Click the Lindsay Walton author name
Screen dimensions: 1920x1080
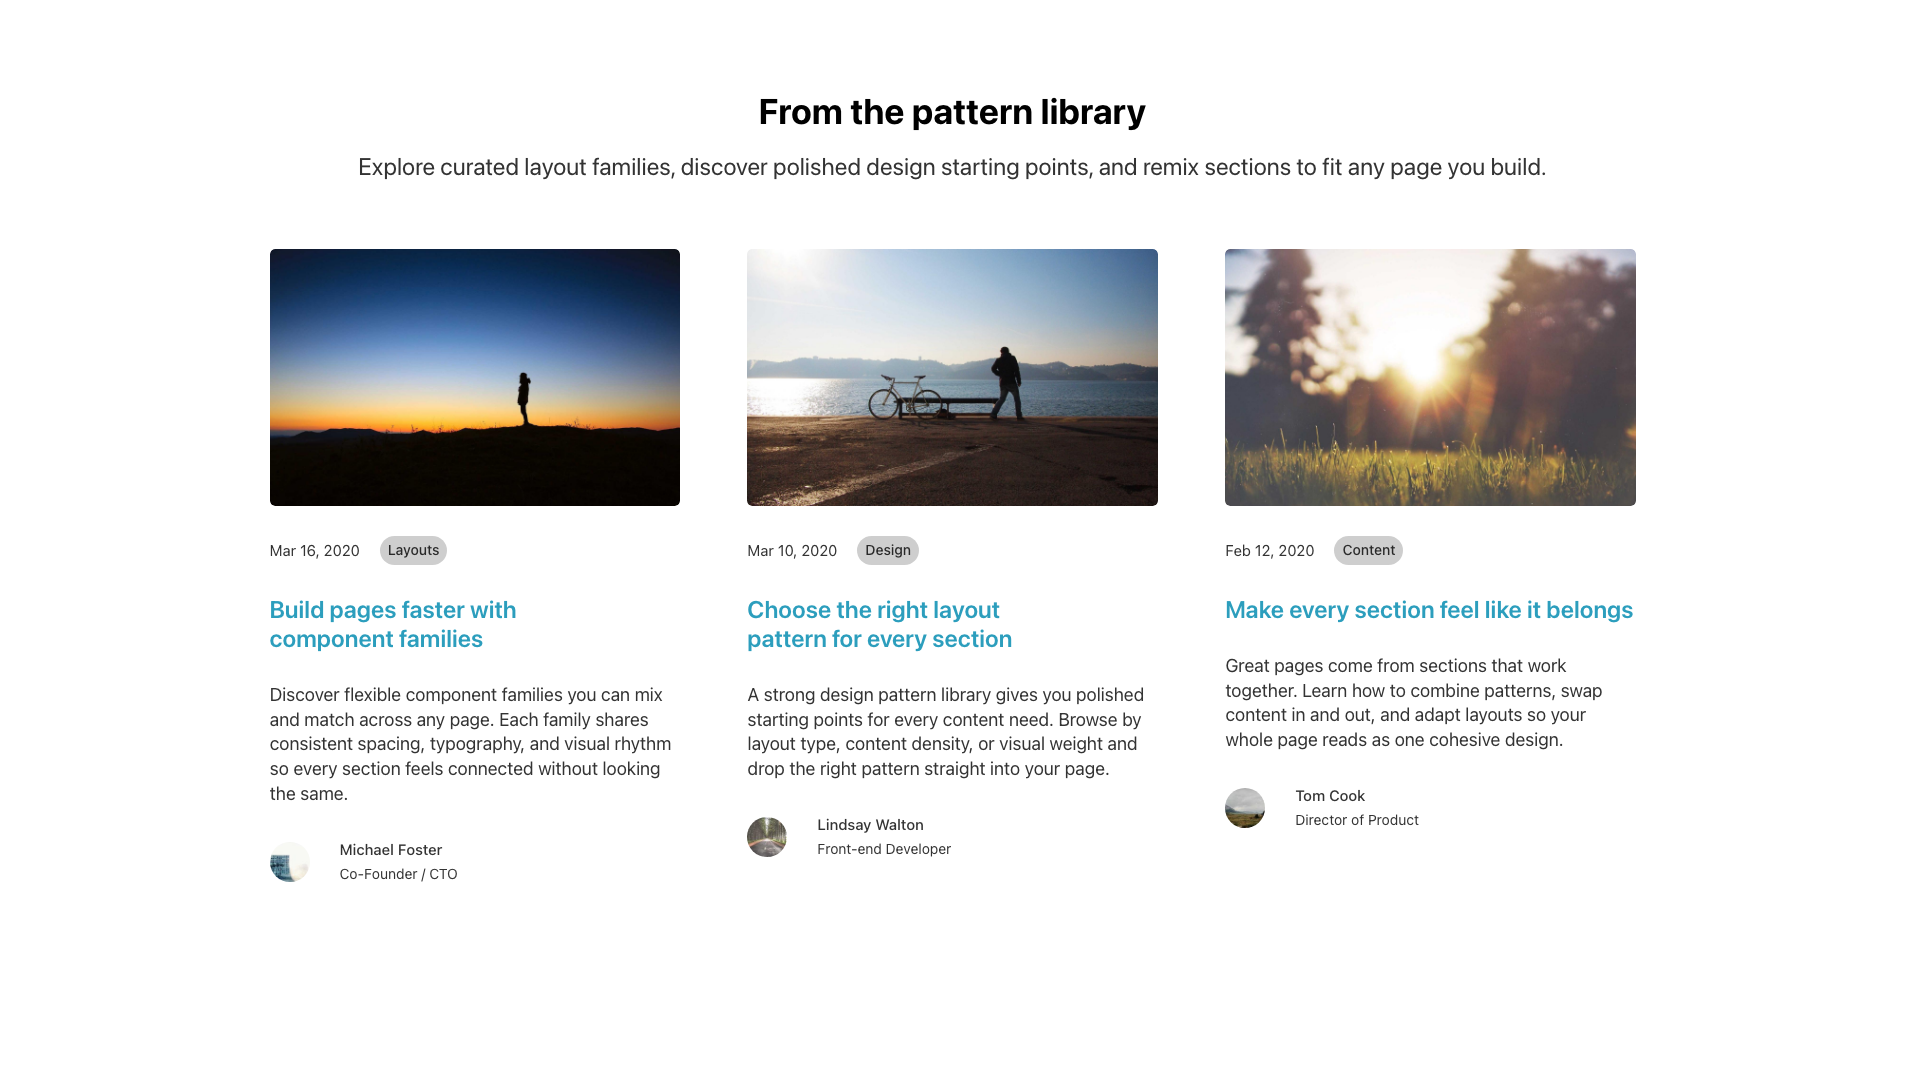(x=870, y=825)
